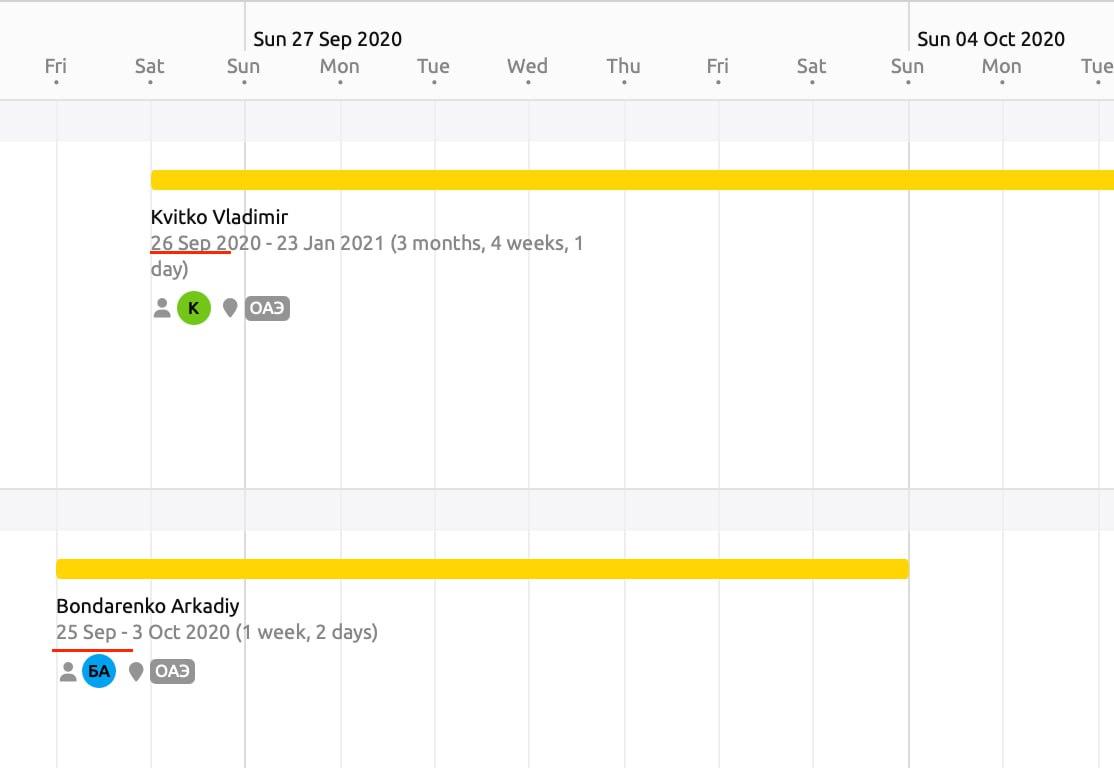1114x768 pixels.
Task: Click the person icon in Kvitko Vladimir's task
Action: (x=162, y=308)
